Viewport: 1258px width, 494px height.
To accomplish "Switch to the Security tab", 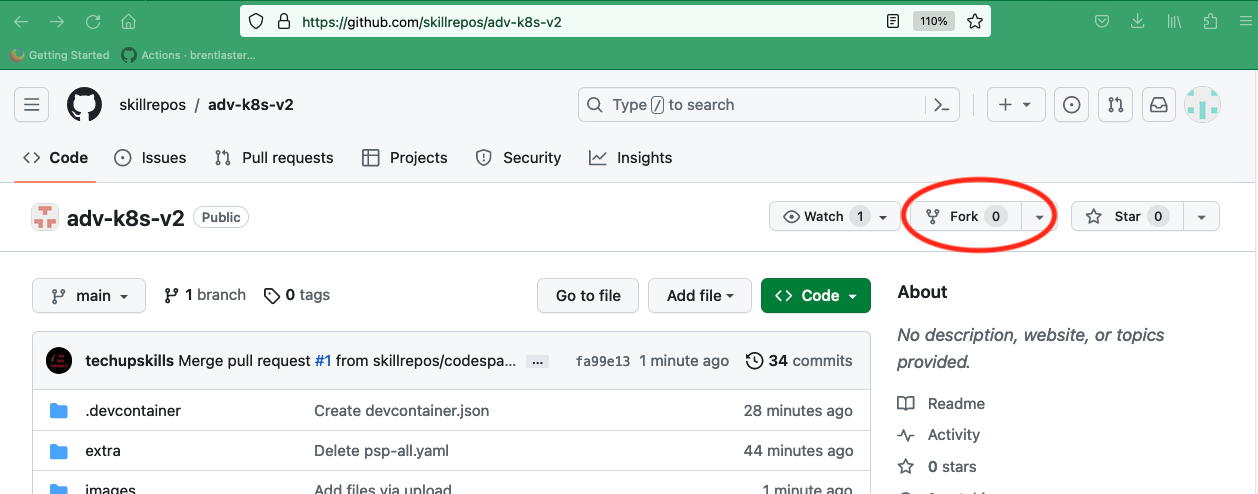I will 518,158.
